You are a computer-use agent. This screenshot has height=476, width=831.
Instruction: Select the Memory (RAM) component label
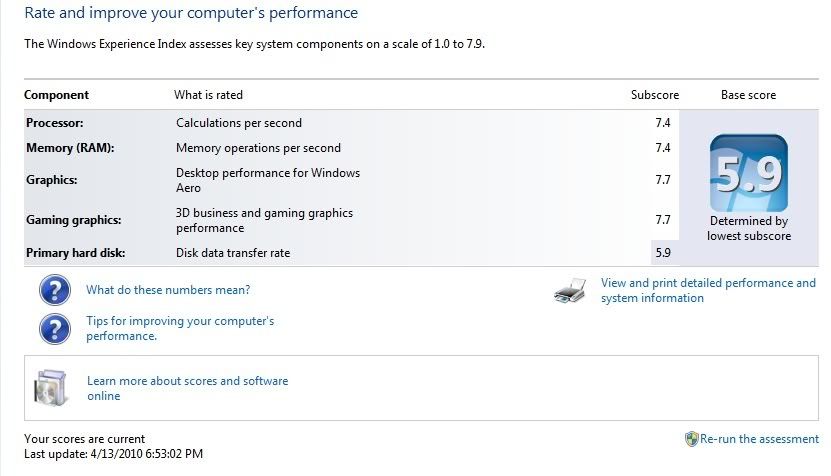click(x=70, y=148)
